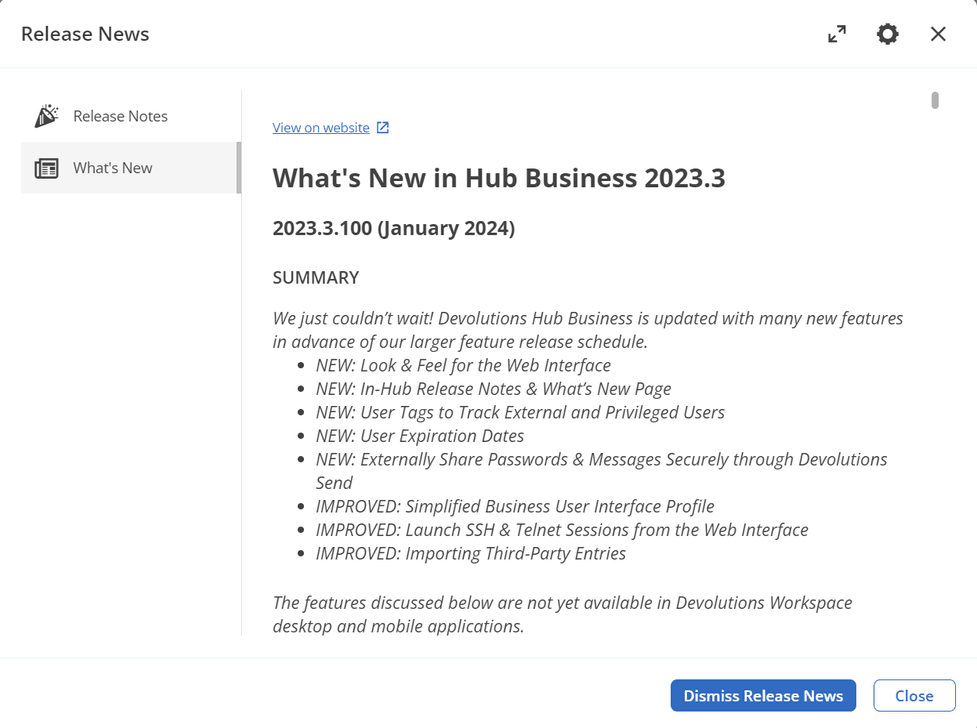Viewport: 977px width, 728px height.
Task: Select the What's New tab label
Action: click(x=113, y=168)
